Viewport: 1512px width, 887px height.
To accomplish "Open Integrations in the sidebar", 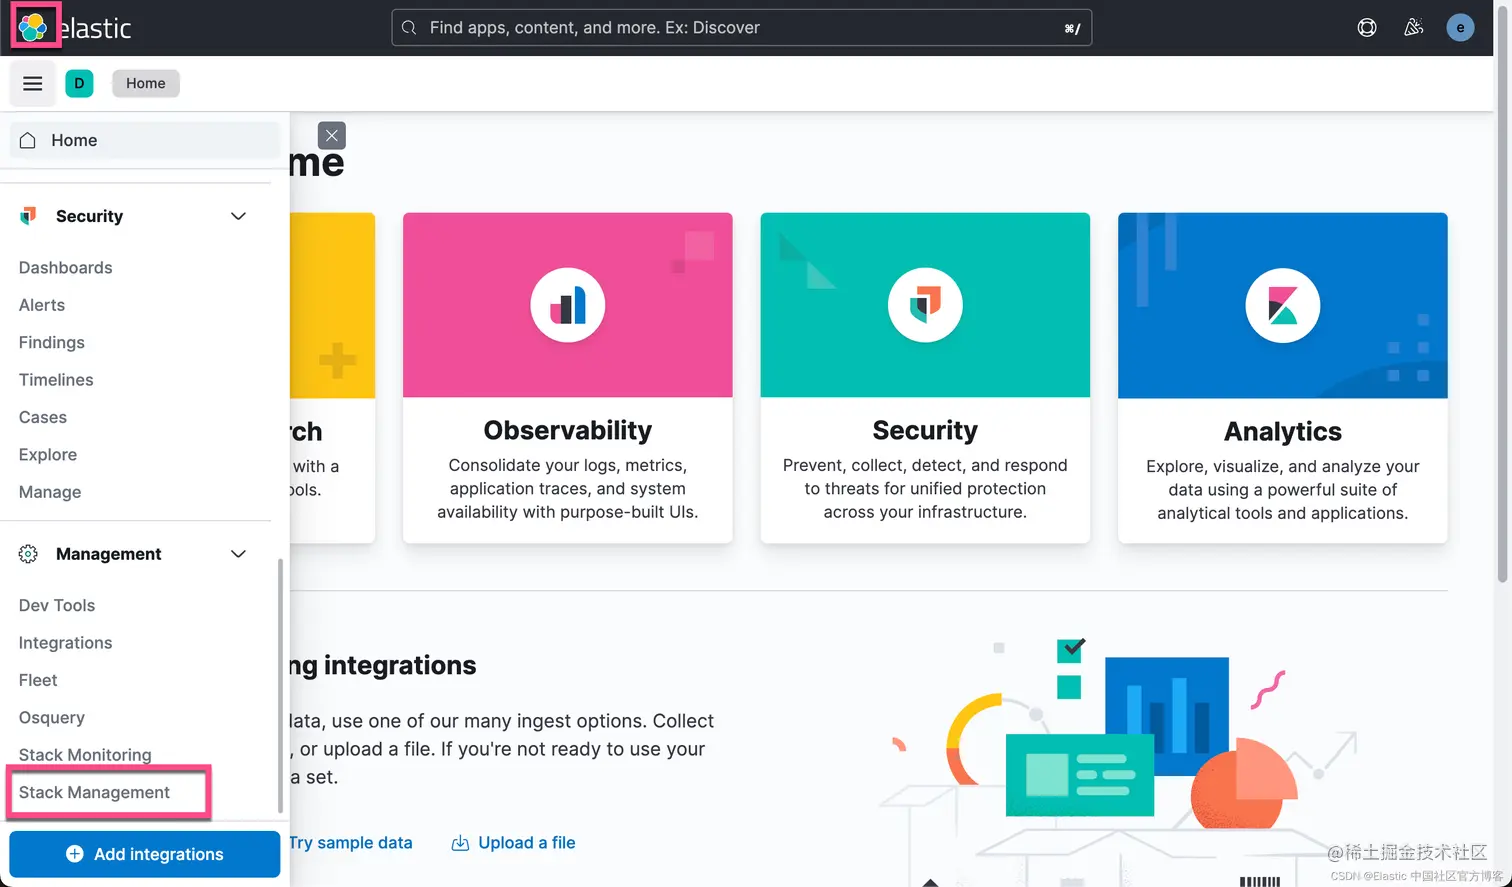I will pyautogui.click(x=65, y=643).
